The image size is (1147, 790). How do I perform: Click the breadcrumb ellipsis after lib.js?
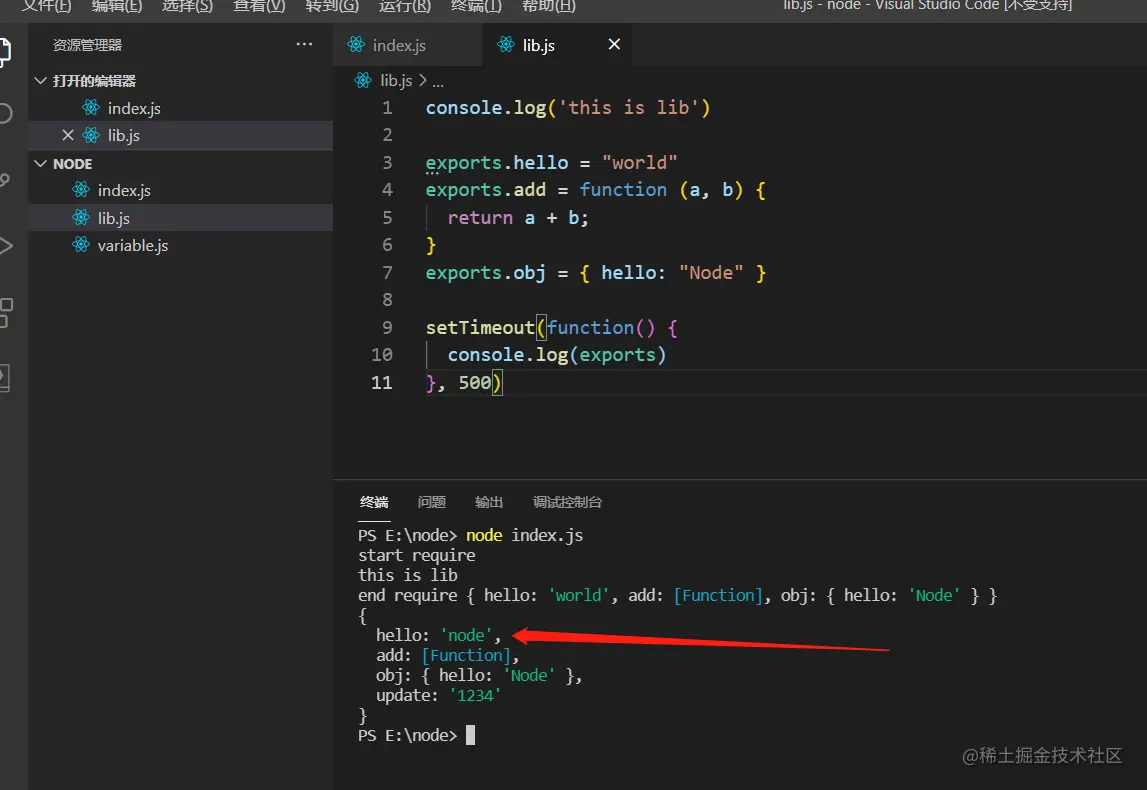[437, 82]
